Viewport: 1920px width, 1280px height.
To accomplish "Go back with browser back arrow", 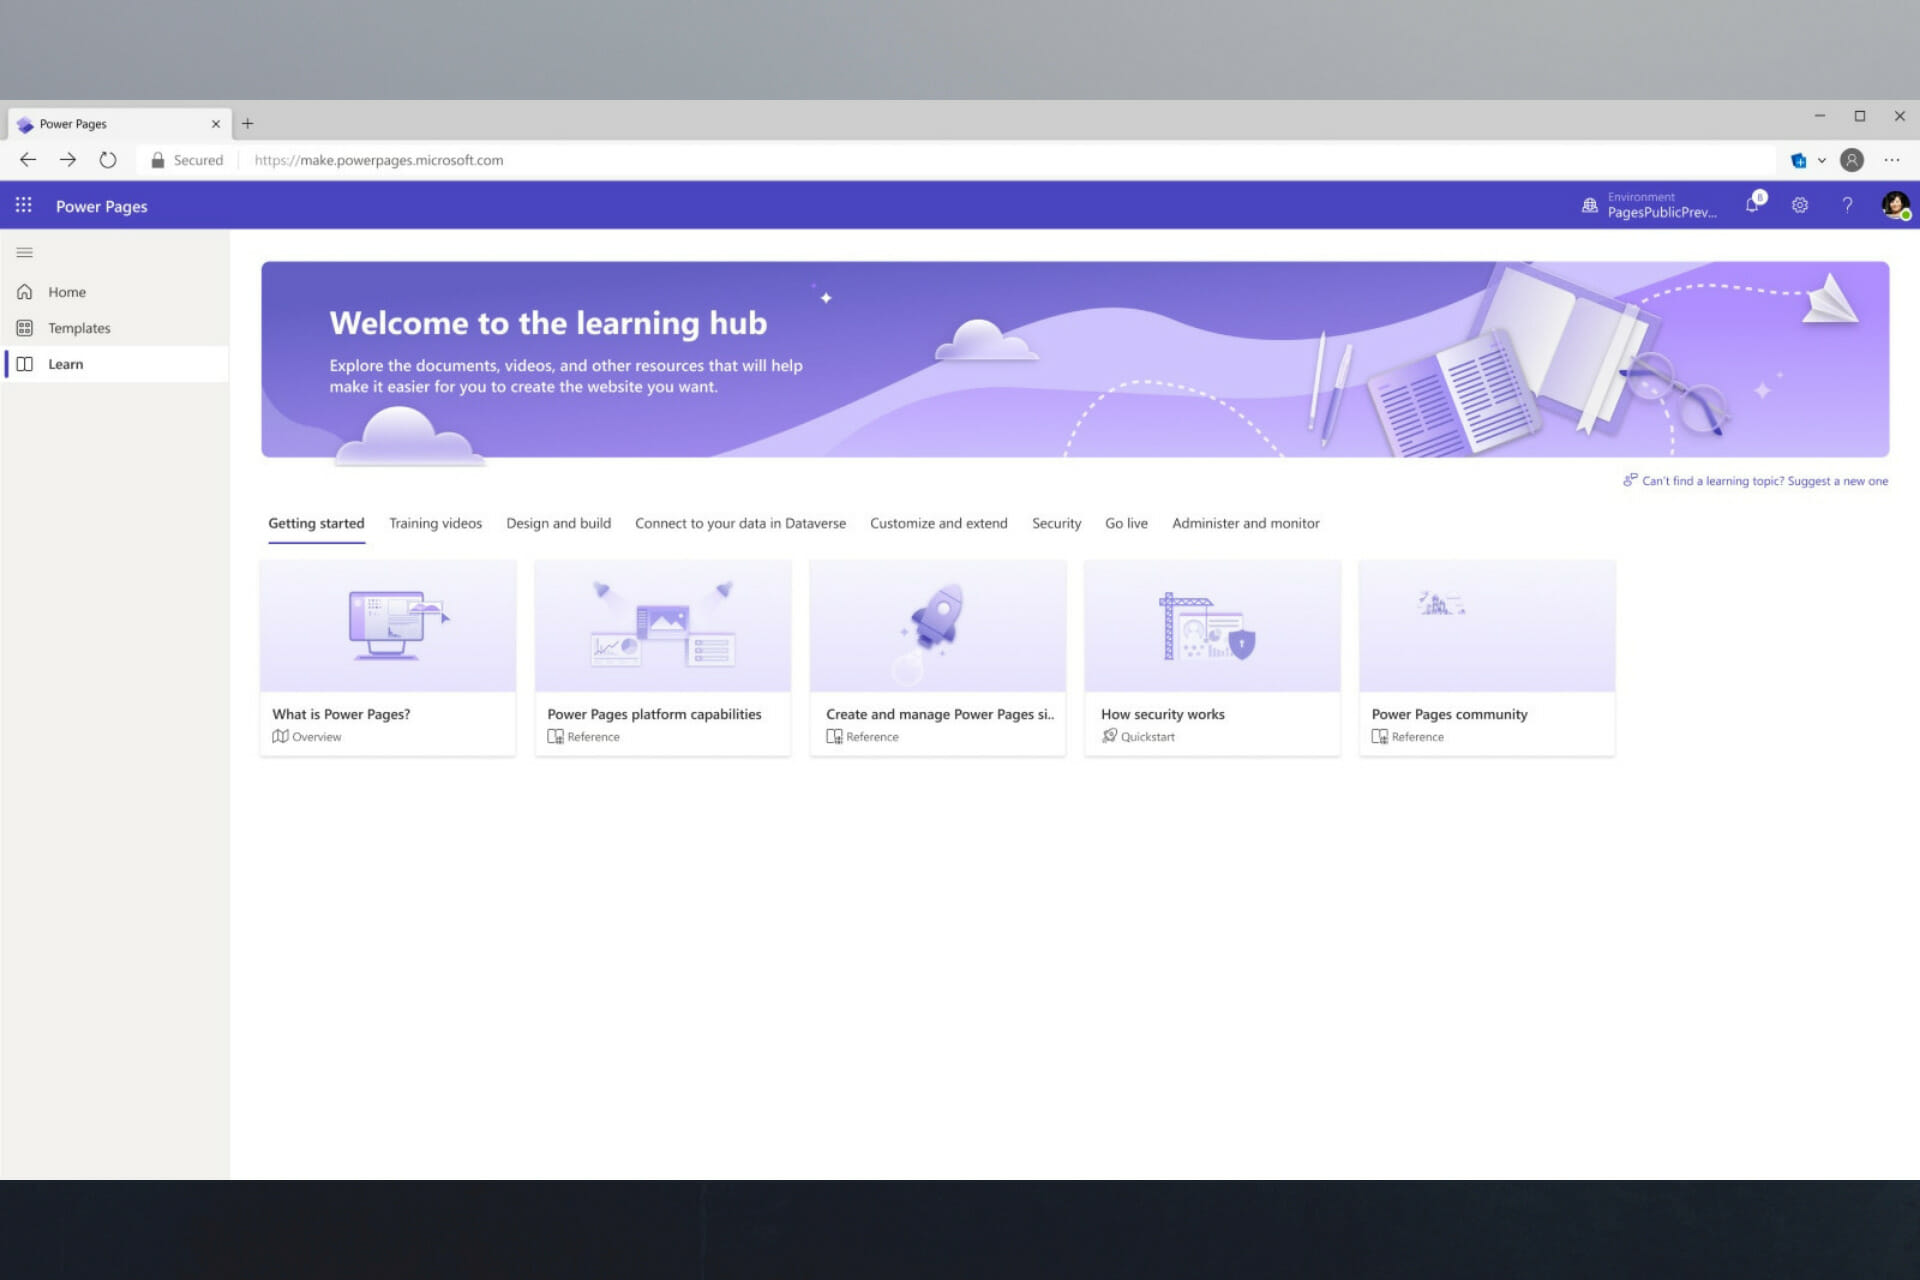I will coord(28,160).
